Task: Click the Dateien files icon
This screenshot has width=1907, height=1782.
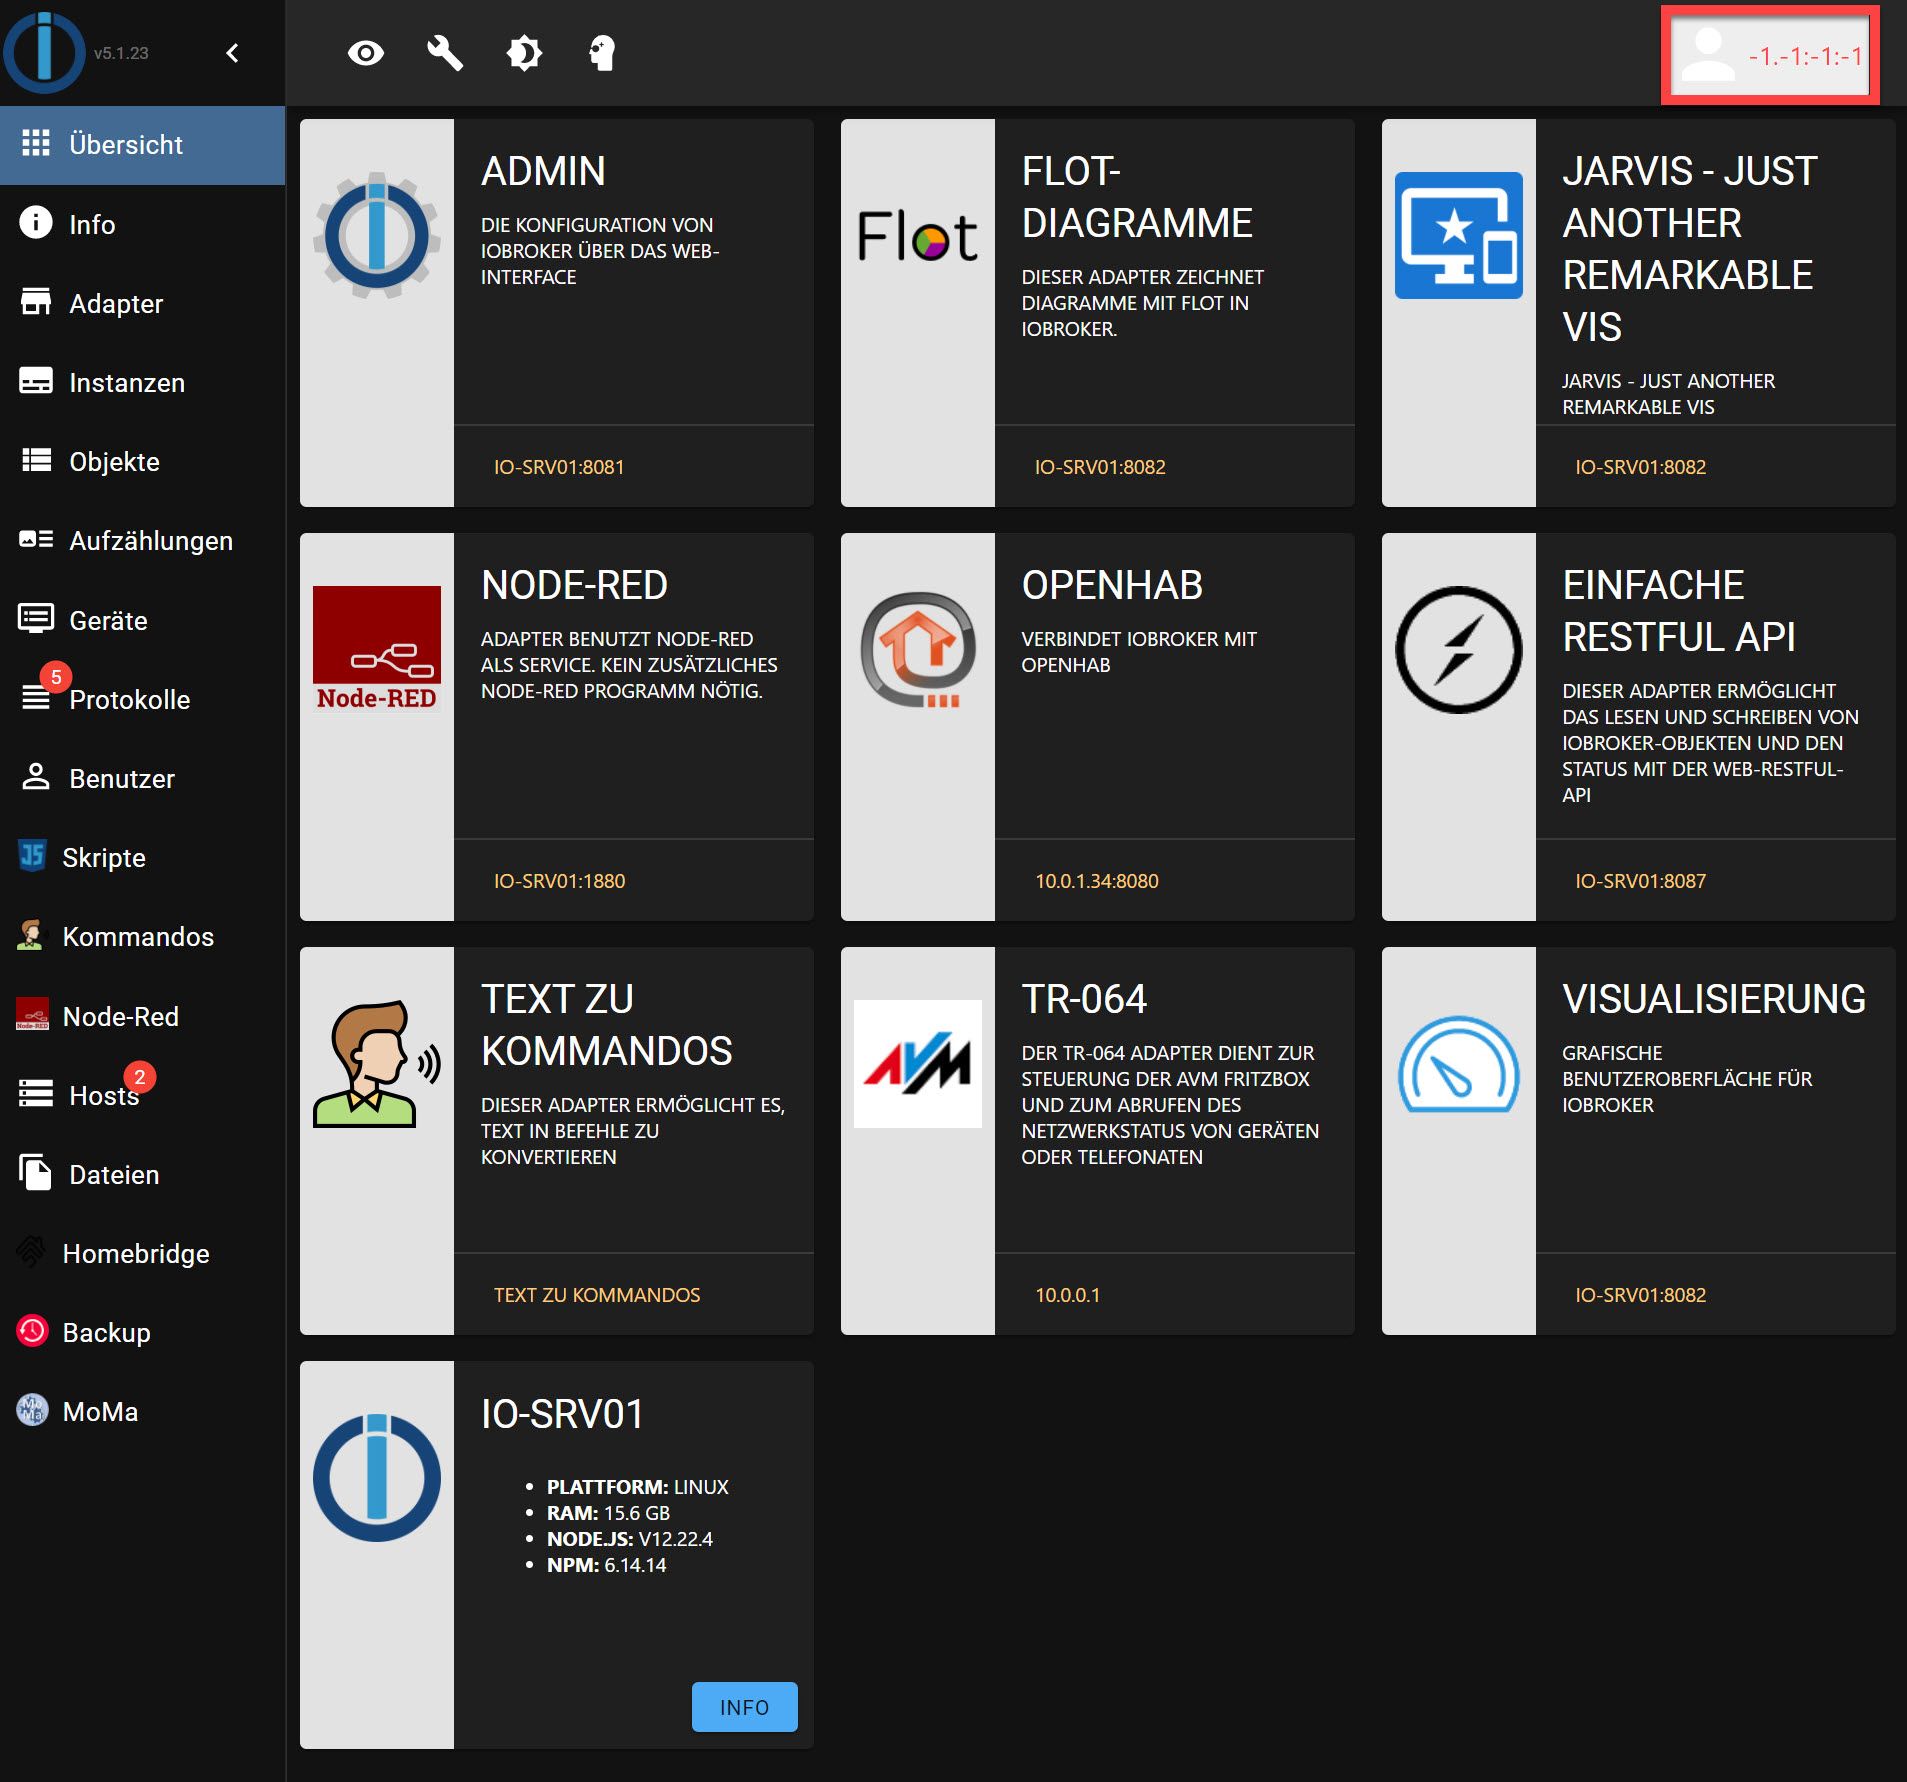Action: 36,1172
